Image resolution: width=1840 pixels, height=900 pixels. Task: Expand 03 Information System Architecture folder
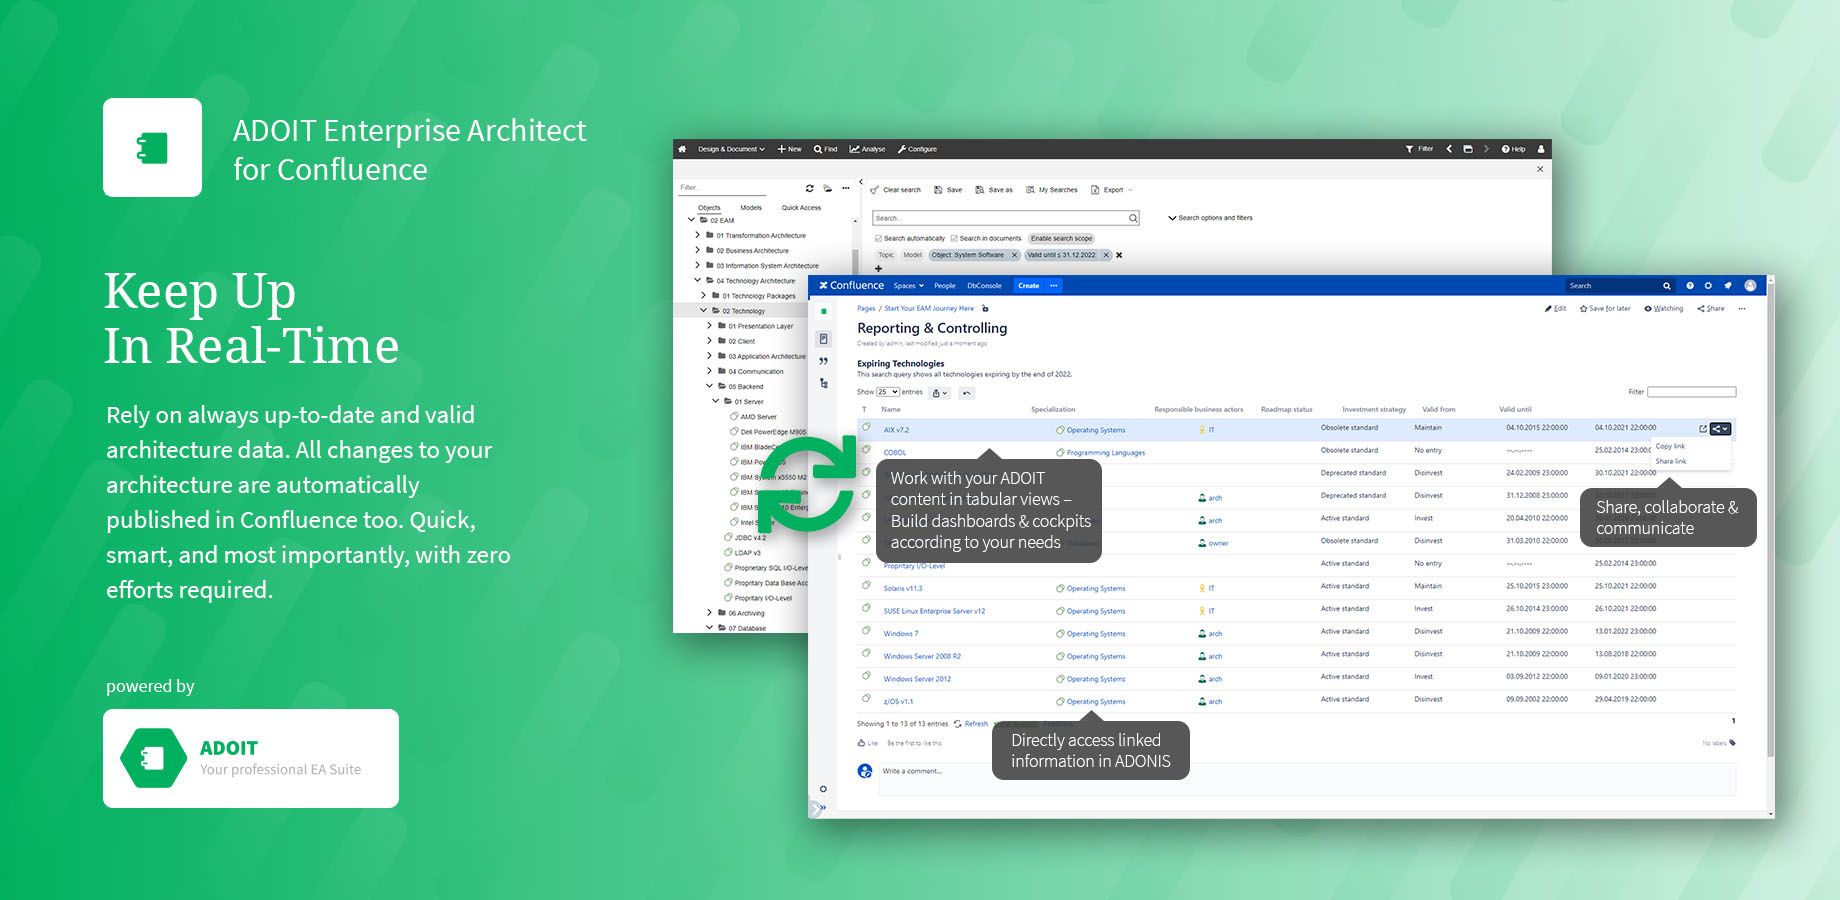tap(698, 265)
